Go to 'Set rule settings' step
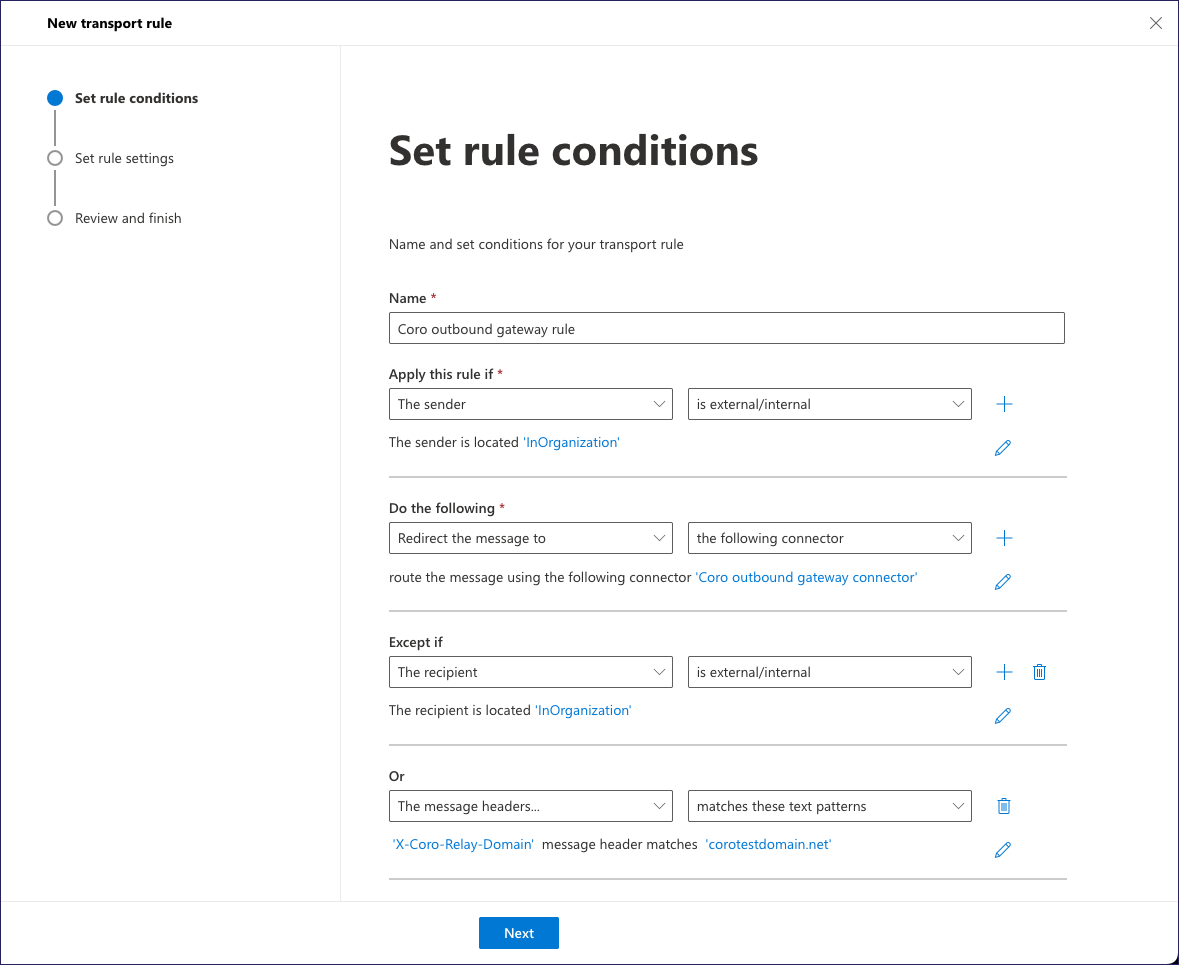The height and width of the screenshot is (965, 1179). pos(124,158)
